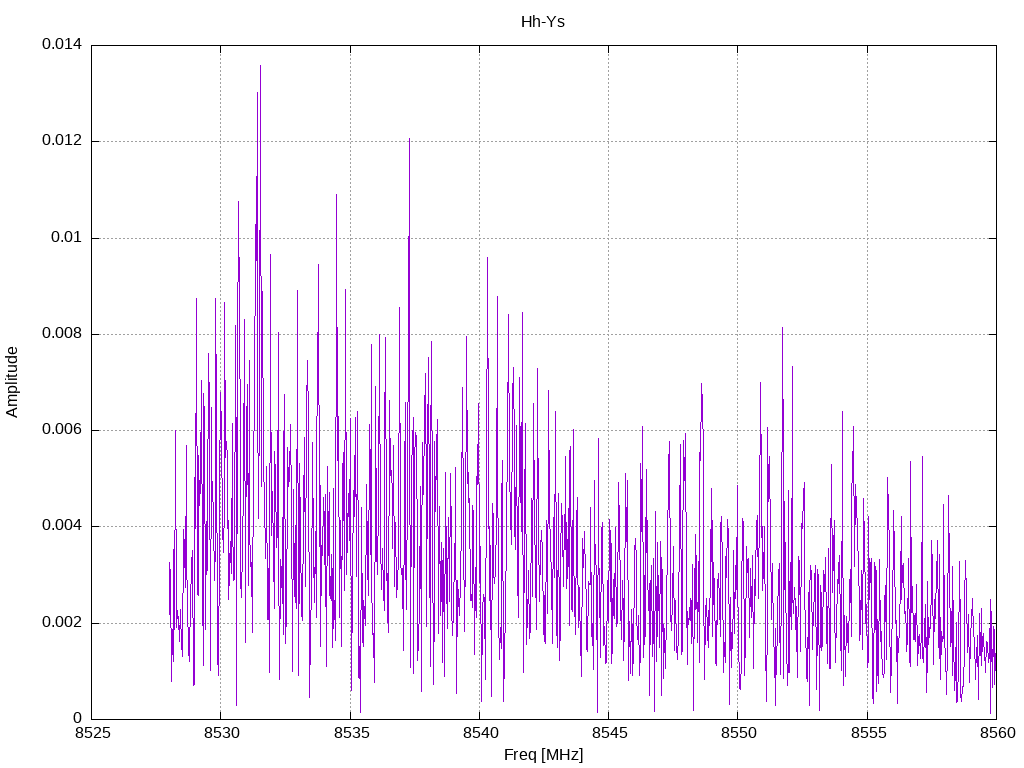Viewport: 1024px width, 768px height.
Task: Click the 0.002 y-axis tick label
Action: point(62,622)
